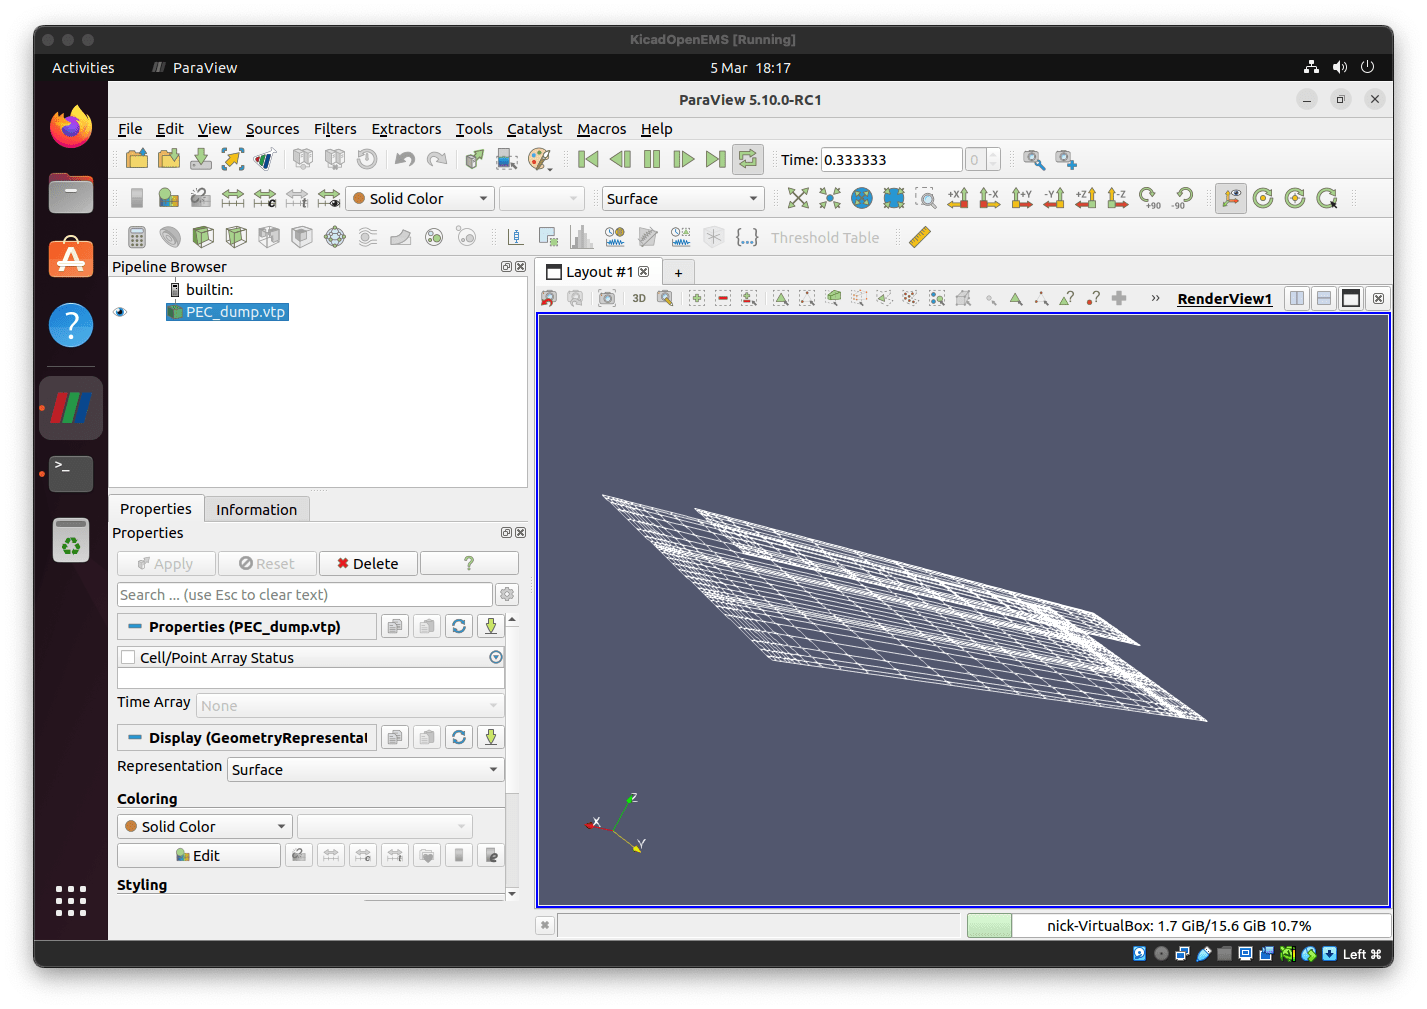Step to next frame
The height and width of the screenshot is (1009, 1427).
[x=684, y=159]
